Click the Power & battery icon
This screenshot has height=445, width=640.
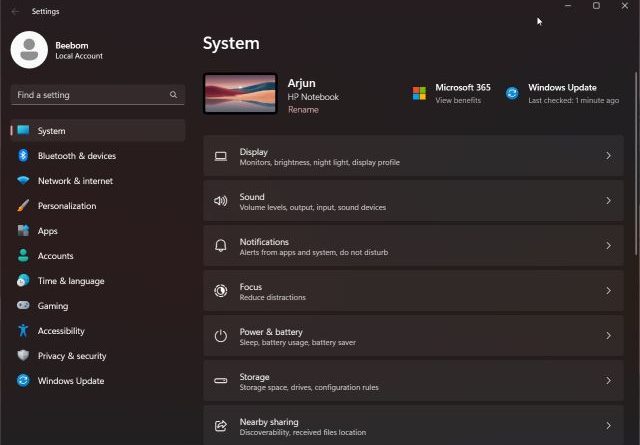(x=221, y=336)
